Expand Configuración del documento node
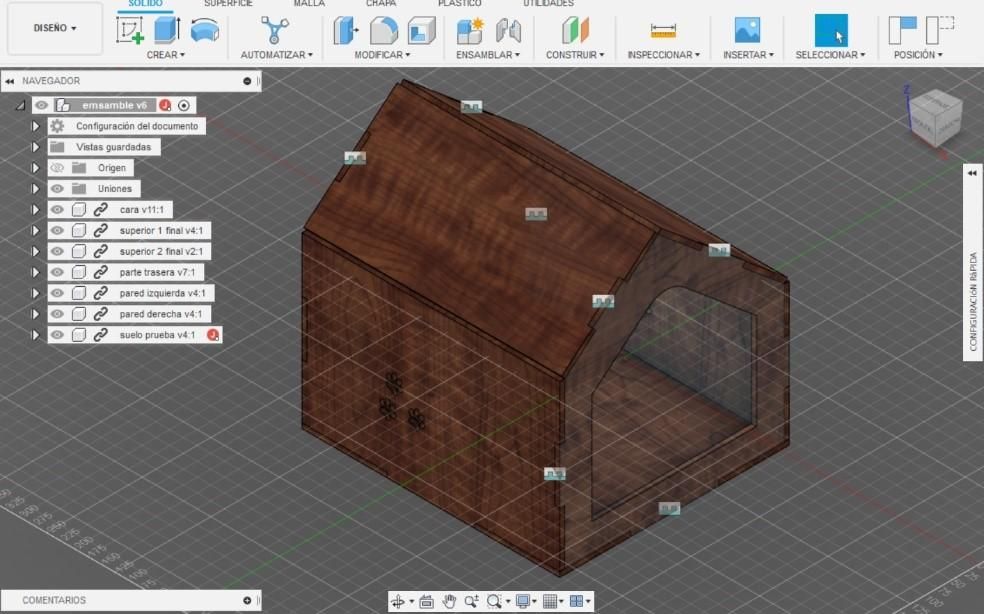Viewport: 984px width, 614px height. 35,126
